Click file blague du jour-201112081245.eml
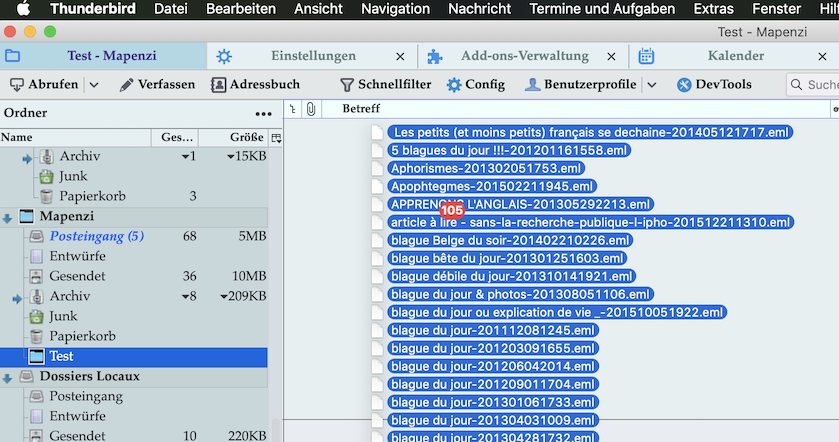The height and width of the screenshot is (442, 839). (493, 331)
